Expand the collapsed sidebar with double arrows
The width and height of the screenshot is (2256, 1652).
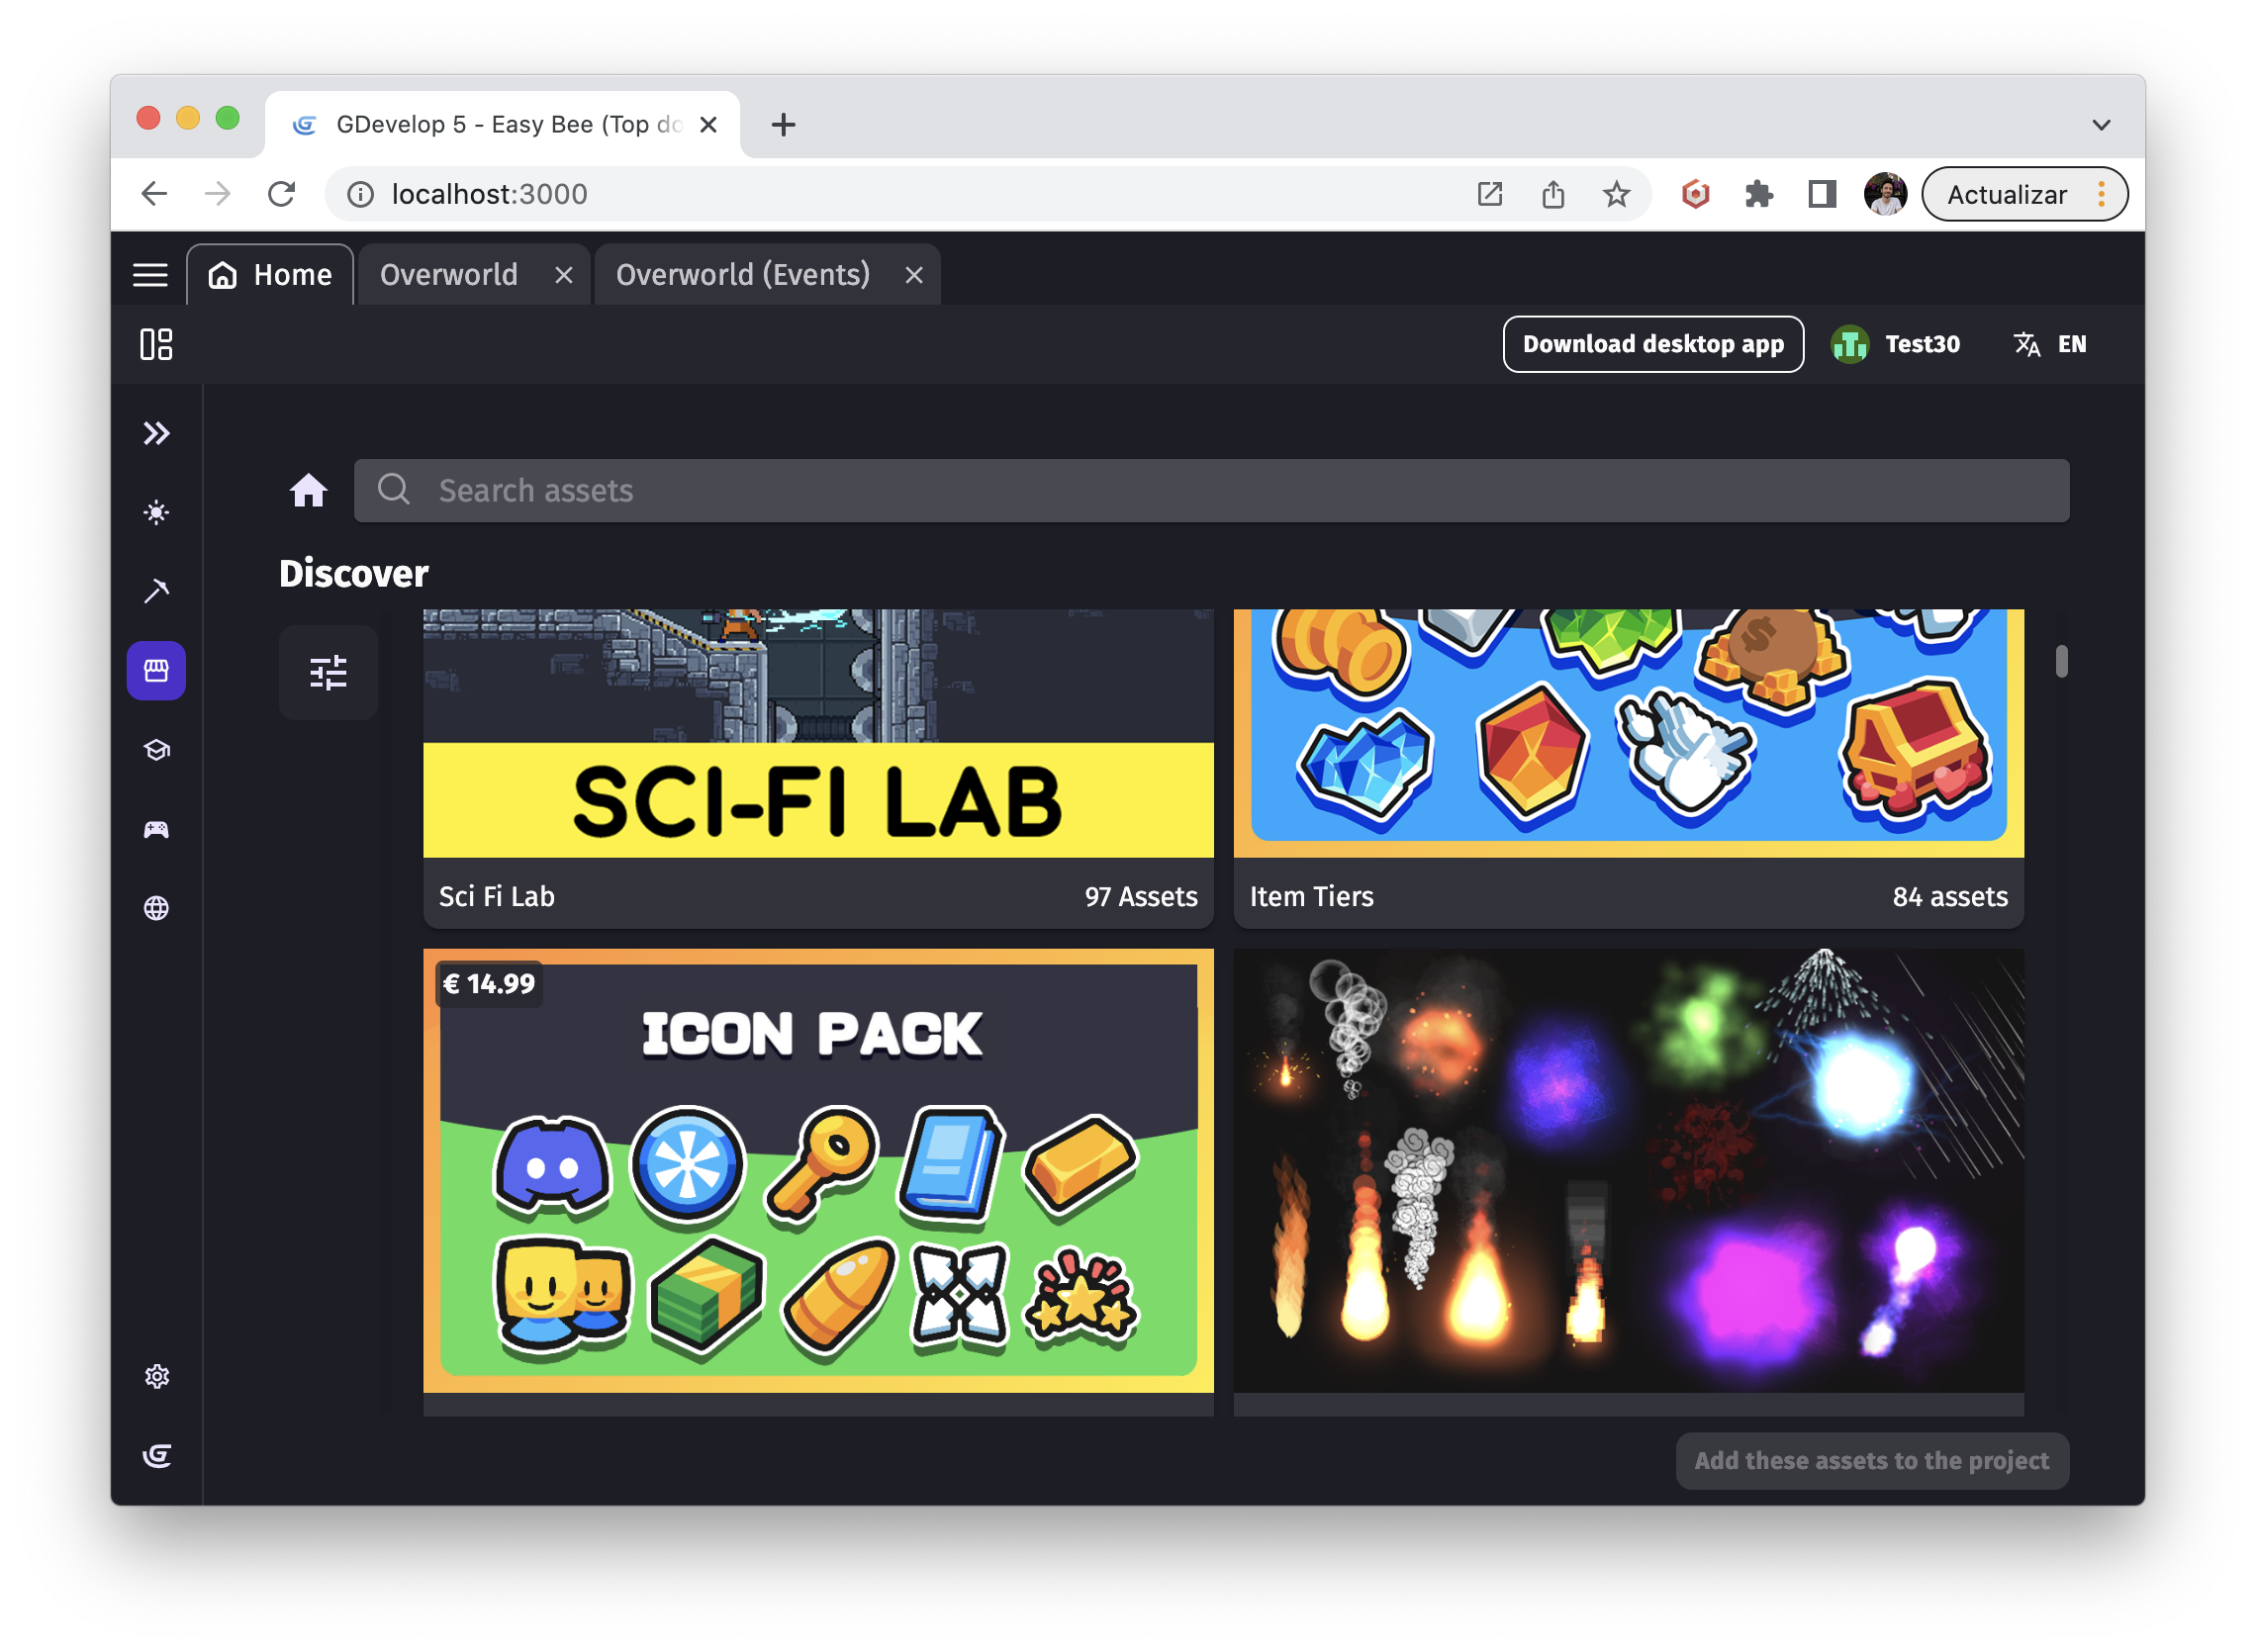[x=157, y=433]
